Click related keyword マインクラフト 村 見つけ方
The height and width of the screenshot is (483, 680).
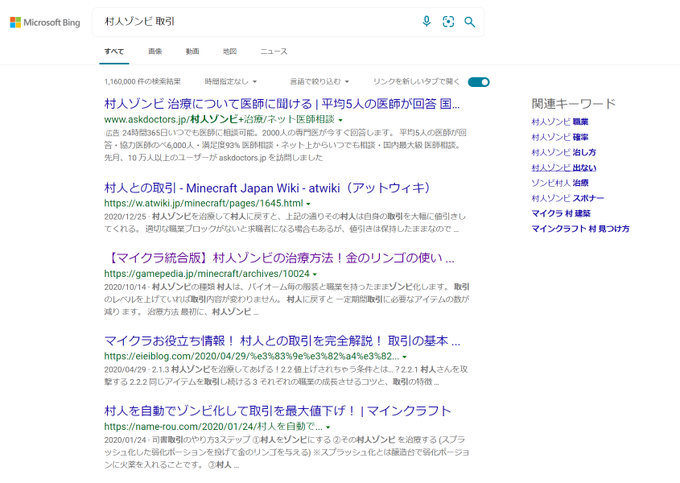(x=580, y=228)
